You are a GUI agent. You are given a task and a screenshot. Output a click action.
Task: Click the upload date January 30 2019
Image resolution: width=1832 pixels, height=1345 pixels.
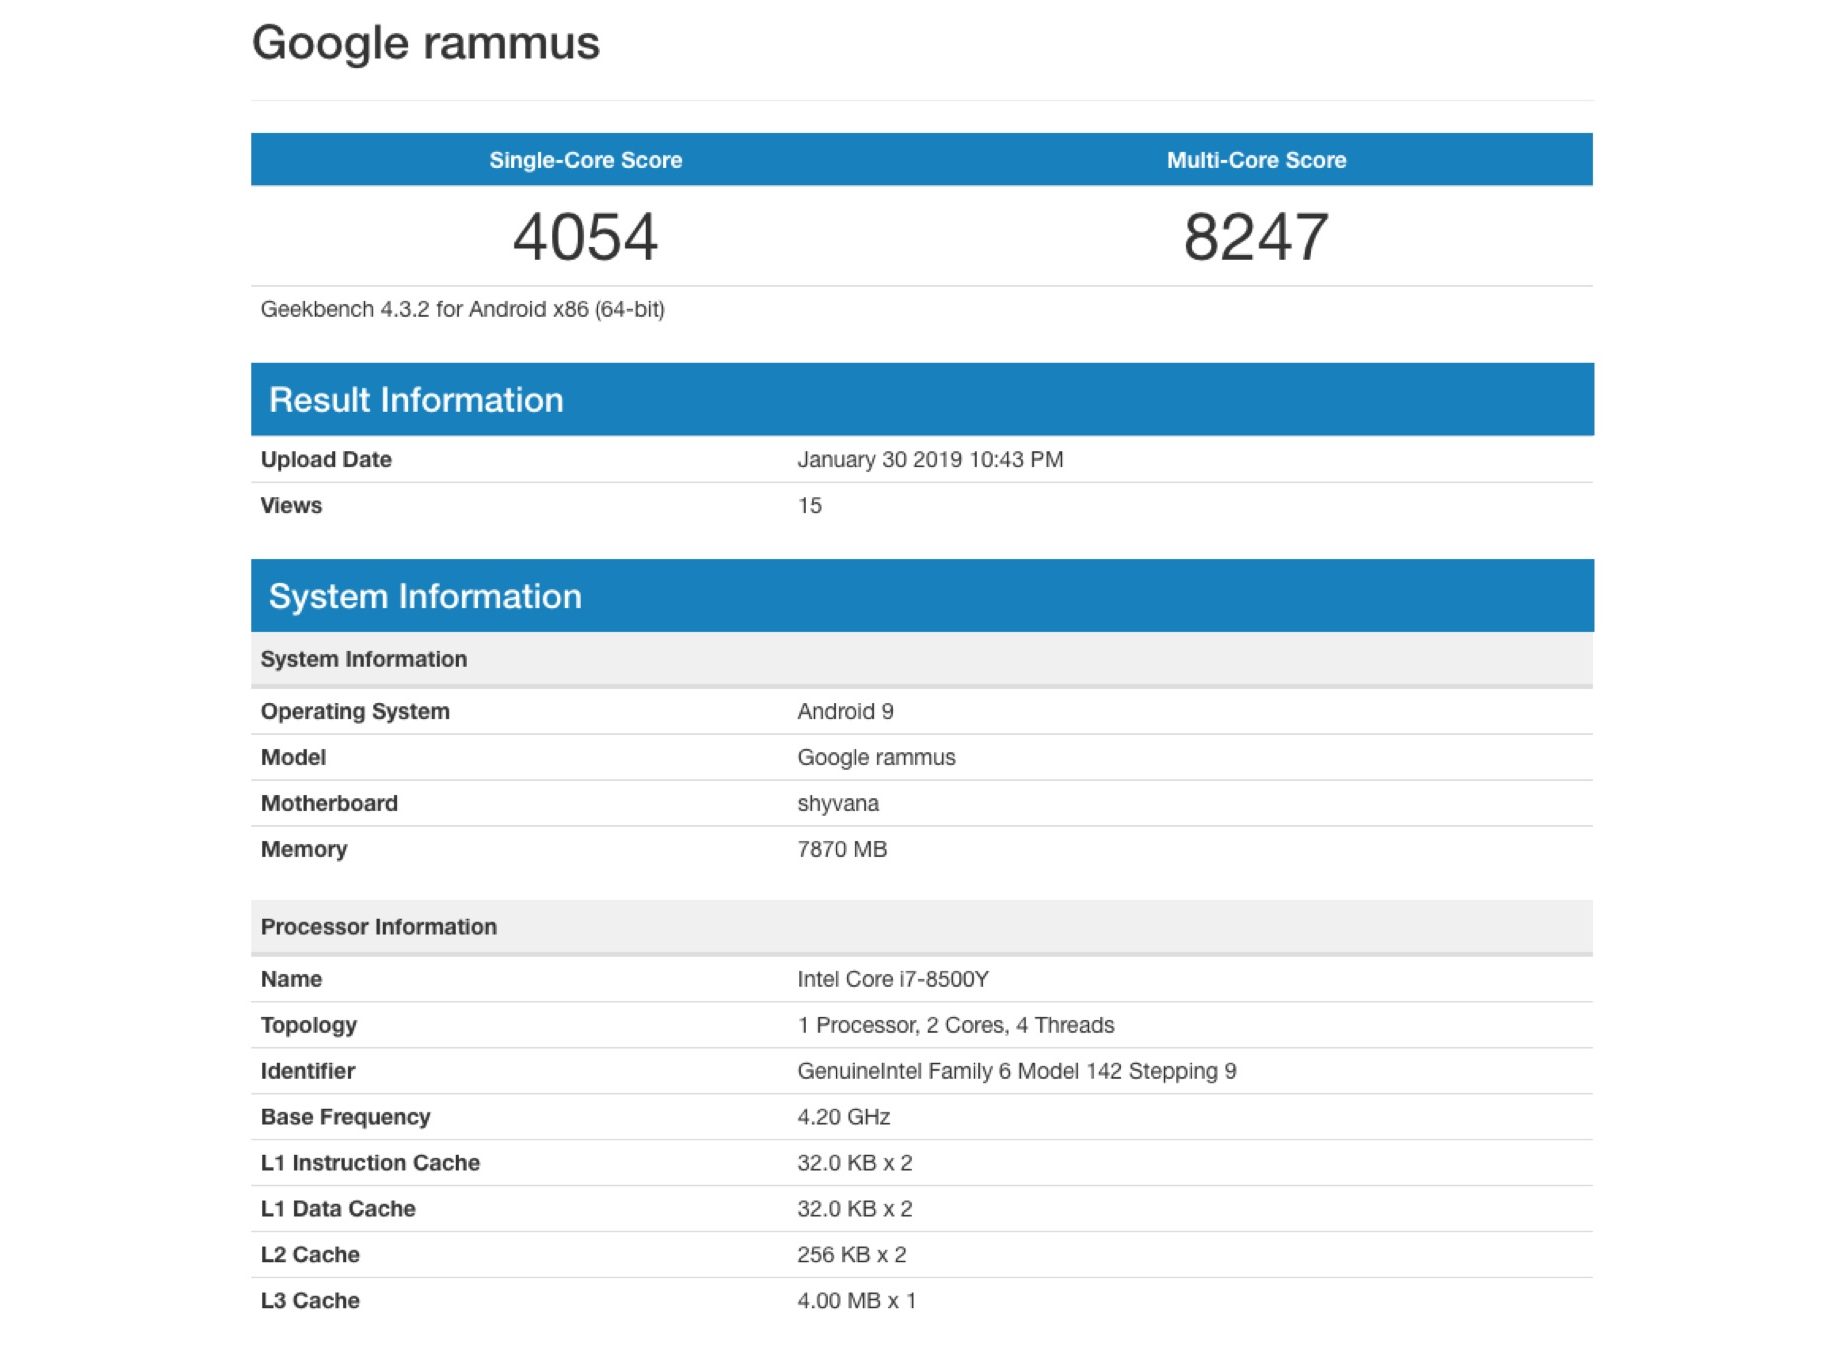tap(929, 459)
